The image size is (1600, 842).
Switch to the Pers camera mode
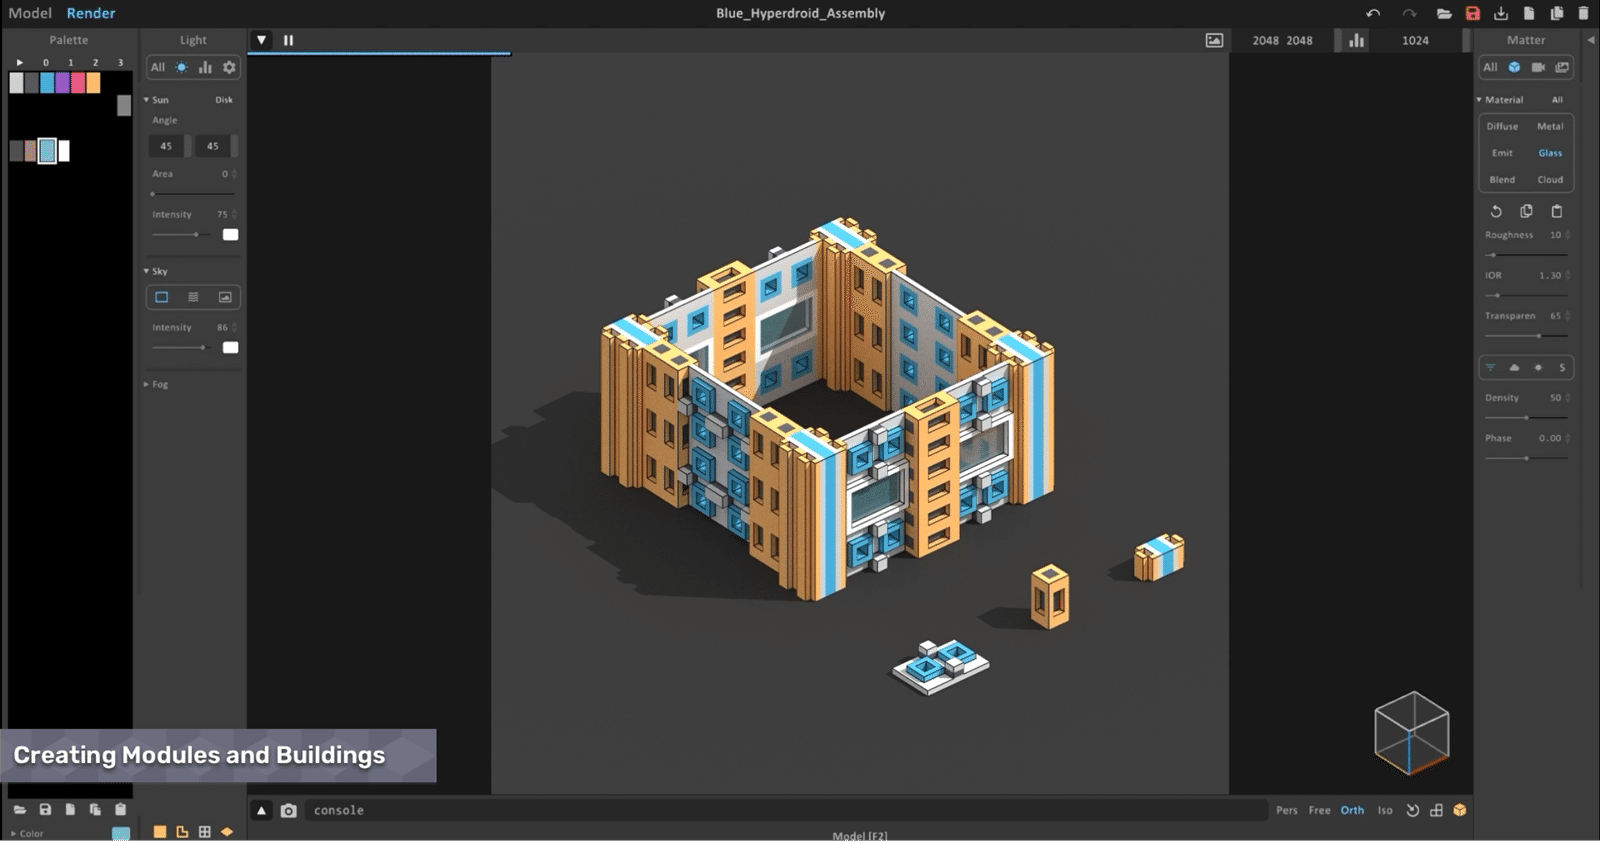[1287, 810]
